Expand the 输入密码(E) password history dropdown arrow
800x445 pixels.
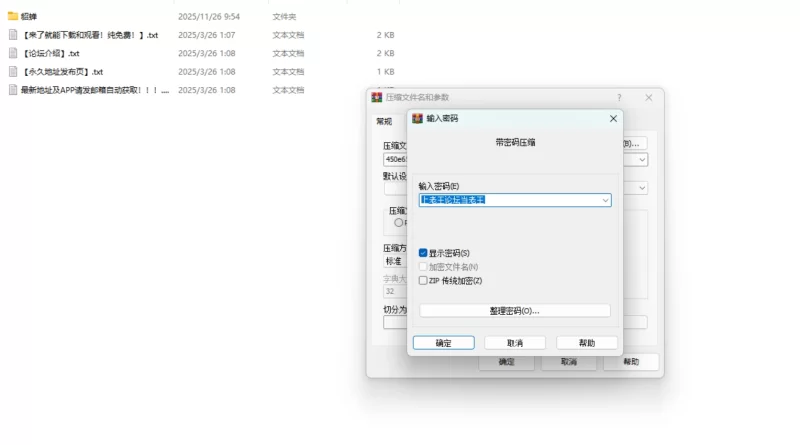click(x=605, y=200)
